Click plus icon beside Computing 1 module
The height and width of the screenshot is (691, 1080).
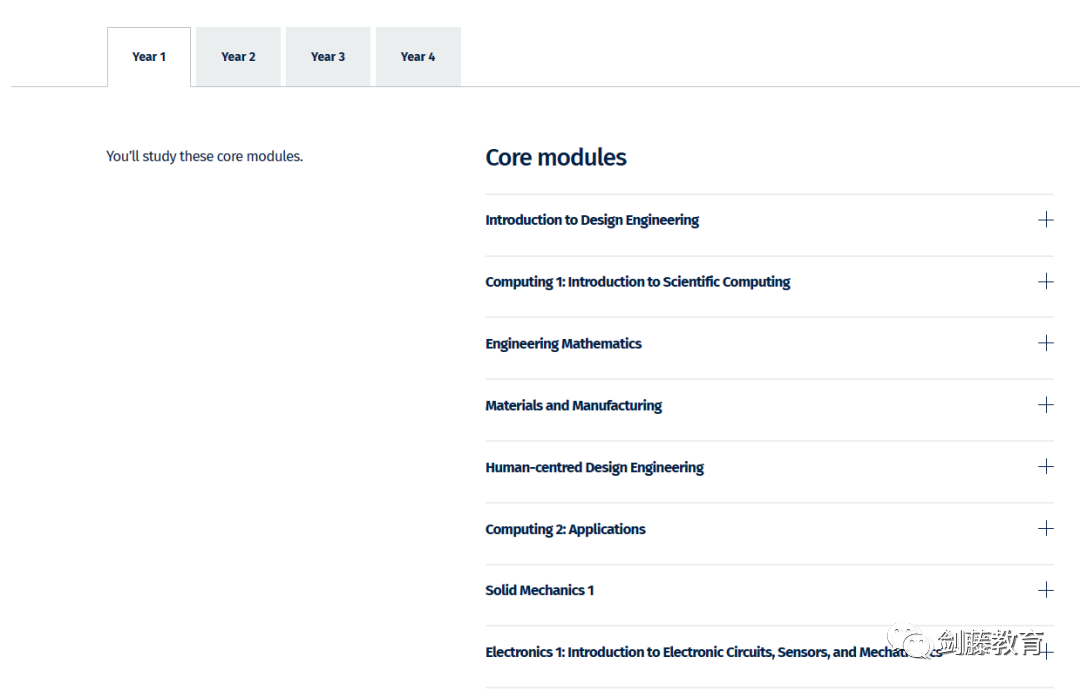(1046, 282)
